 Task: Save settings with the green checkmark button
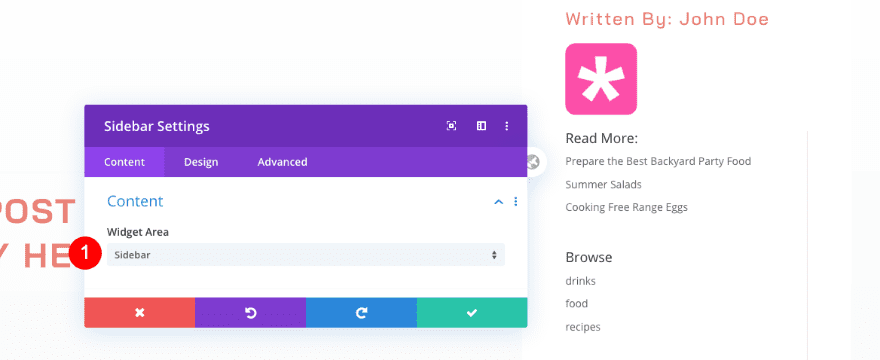tap(472, 313)
